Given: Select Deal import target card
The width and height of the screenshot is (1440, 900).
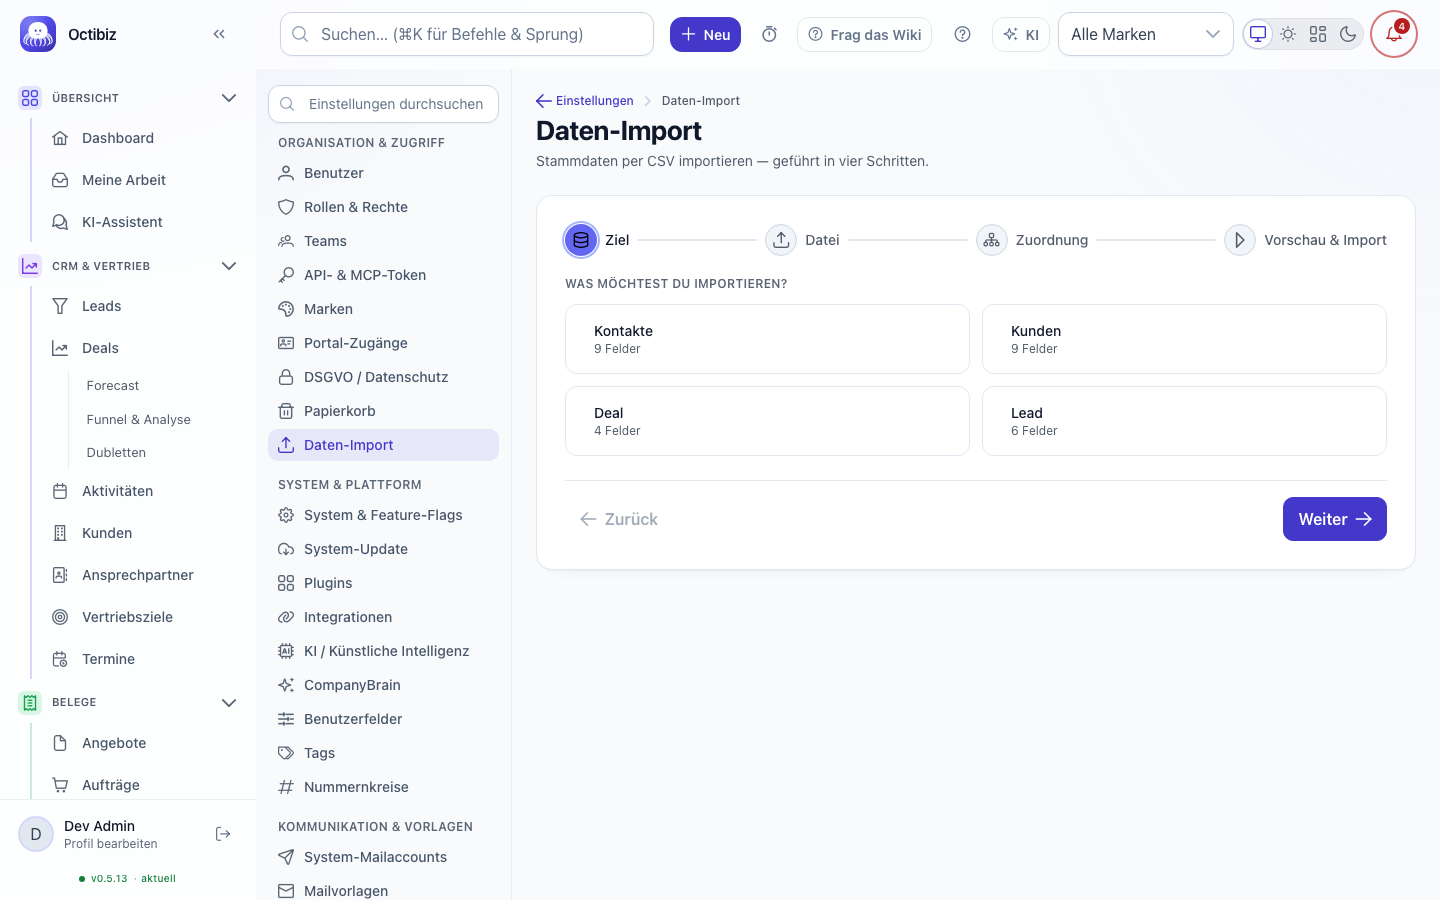Looking at the screenshot, I should point(767,421).
